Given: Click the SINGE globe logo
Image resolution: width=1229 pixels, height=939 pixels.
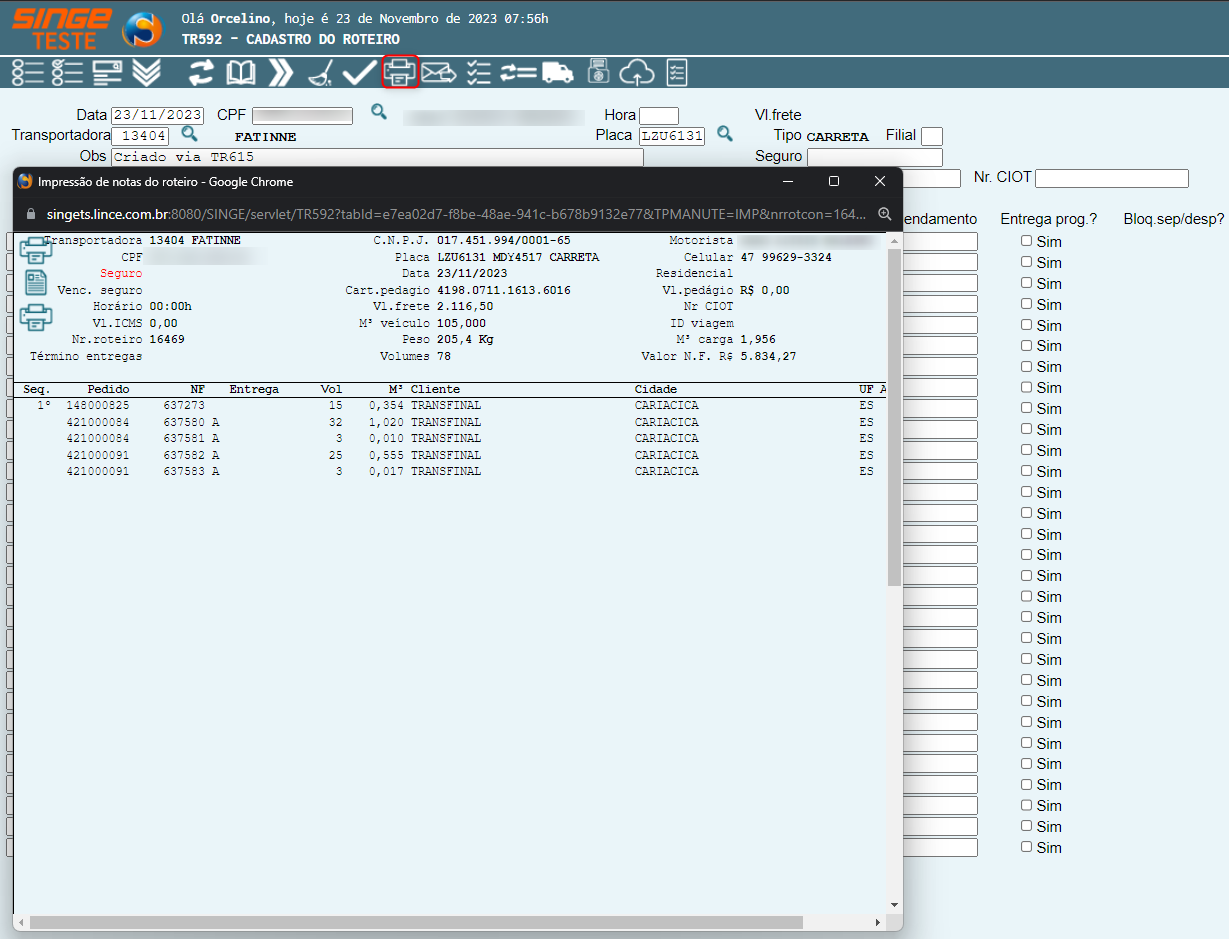Looking at the screenshot, I should (141, 30).
